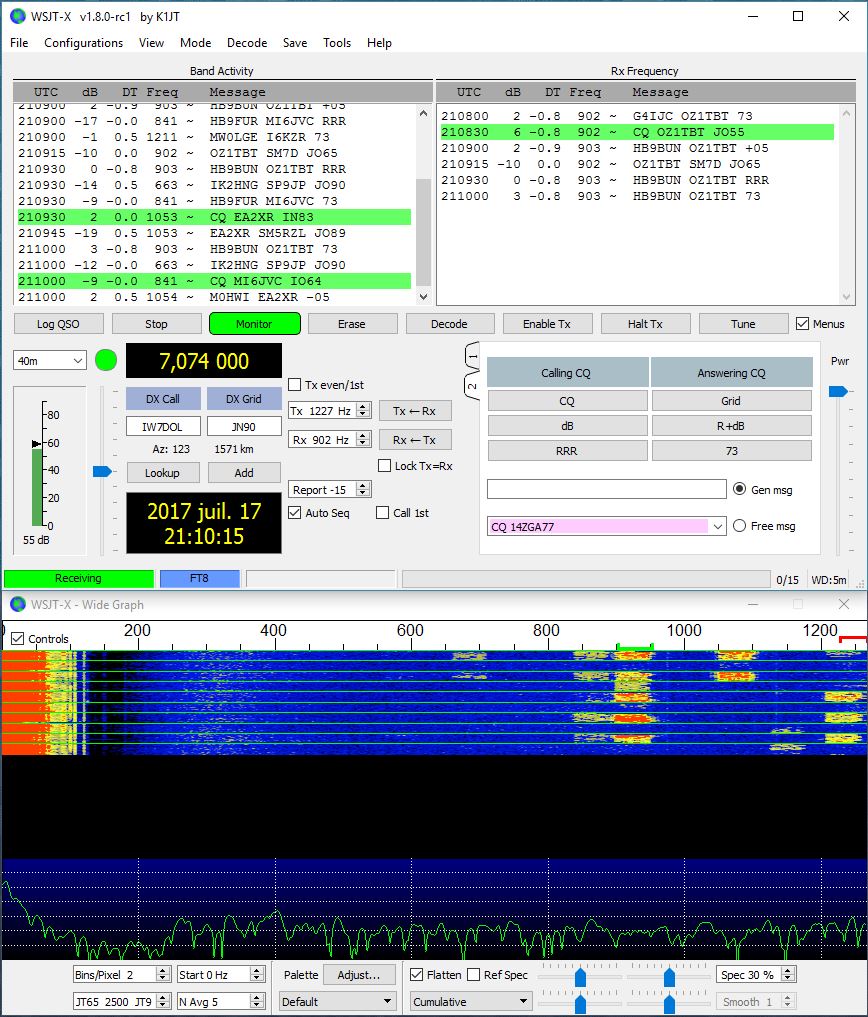
Task: Click the Erase button
Action: [x=352, y=324]
